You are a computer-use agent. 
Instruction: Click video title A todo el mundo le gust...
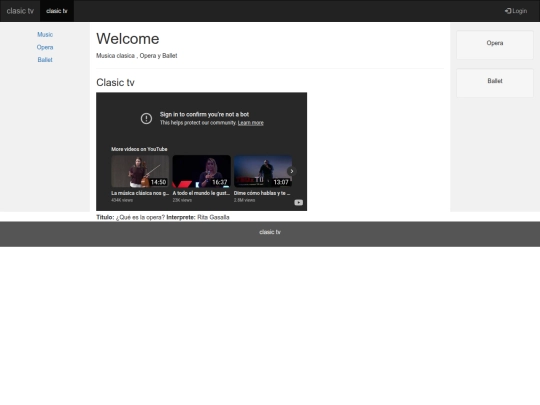pos(201,193)
